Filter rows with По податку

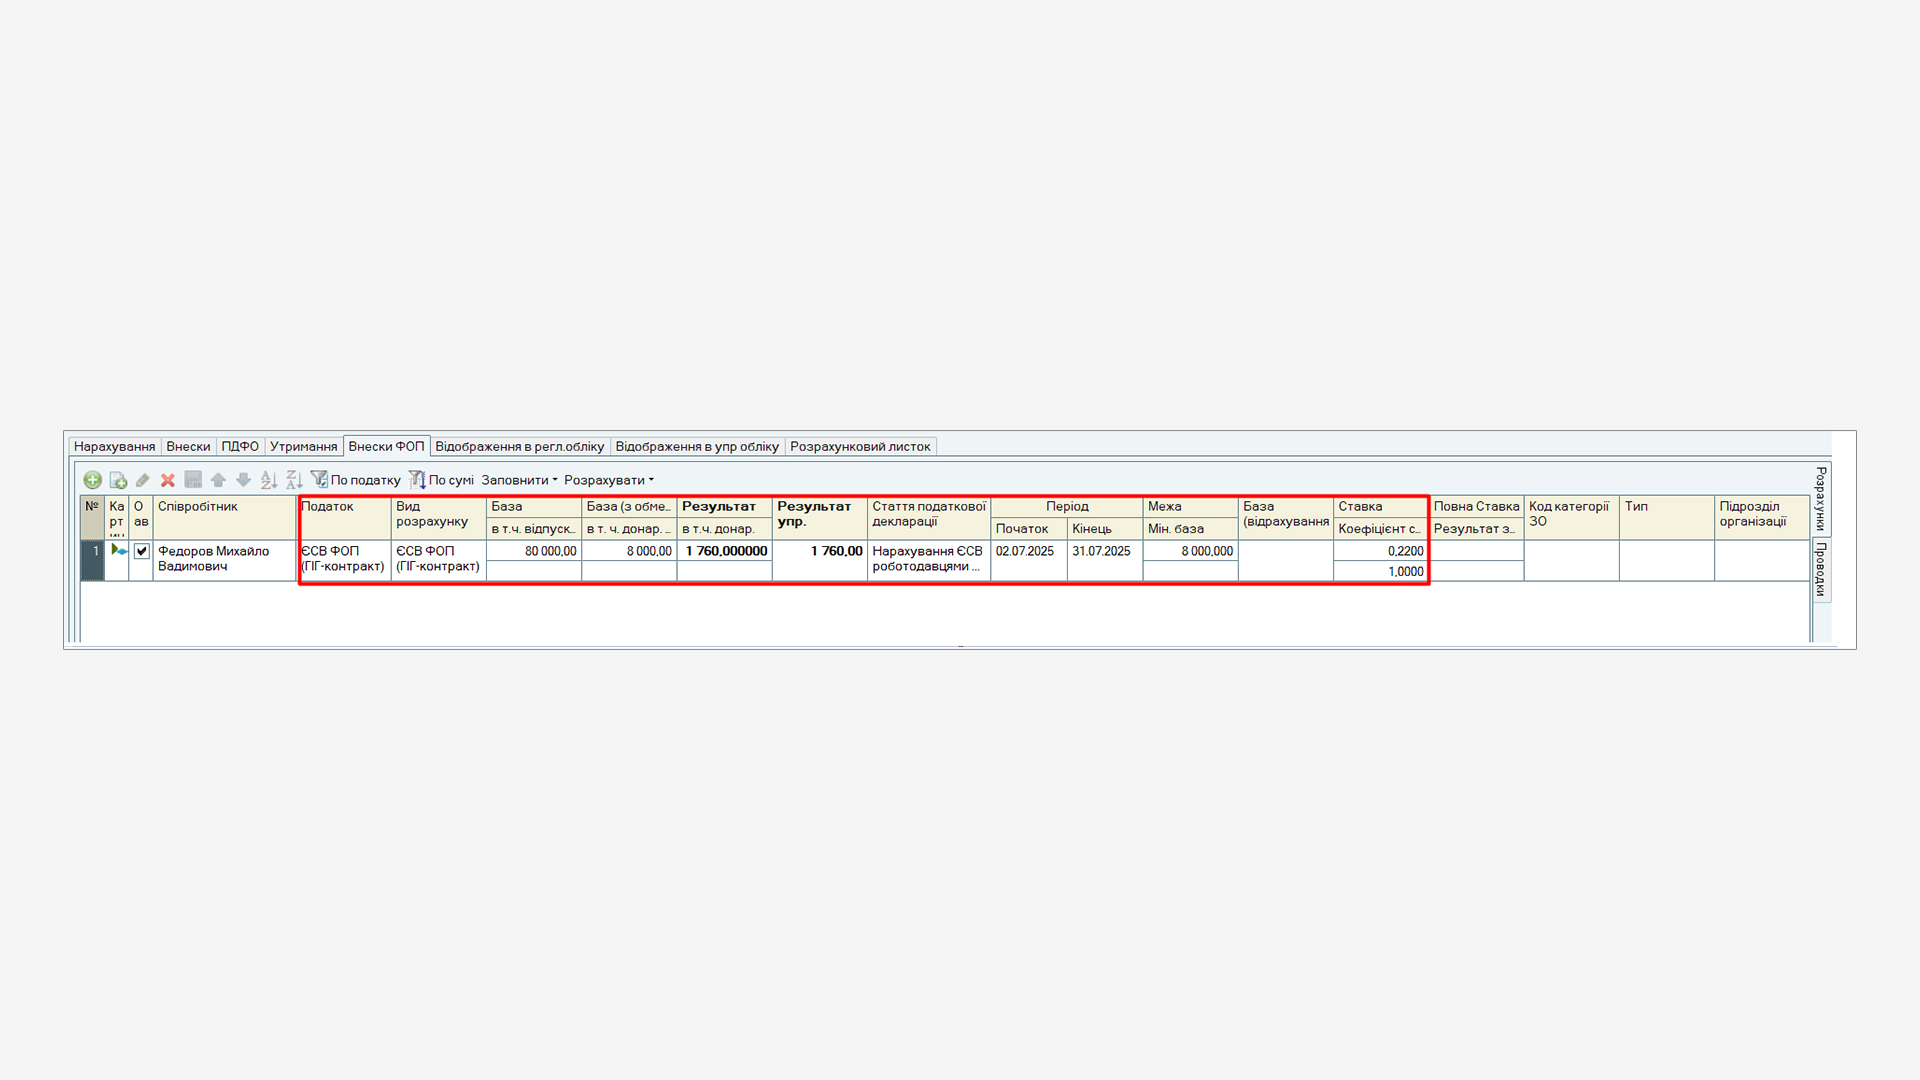[356, 480]
